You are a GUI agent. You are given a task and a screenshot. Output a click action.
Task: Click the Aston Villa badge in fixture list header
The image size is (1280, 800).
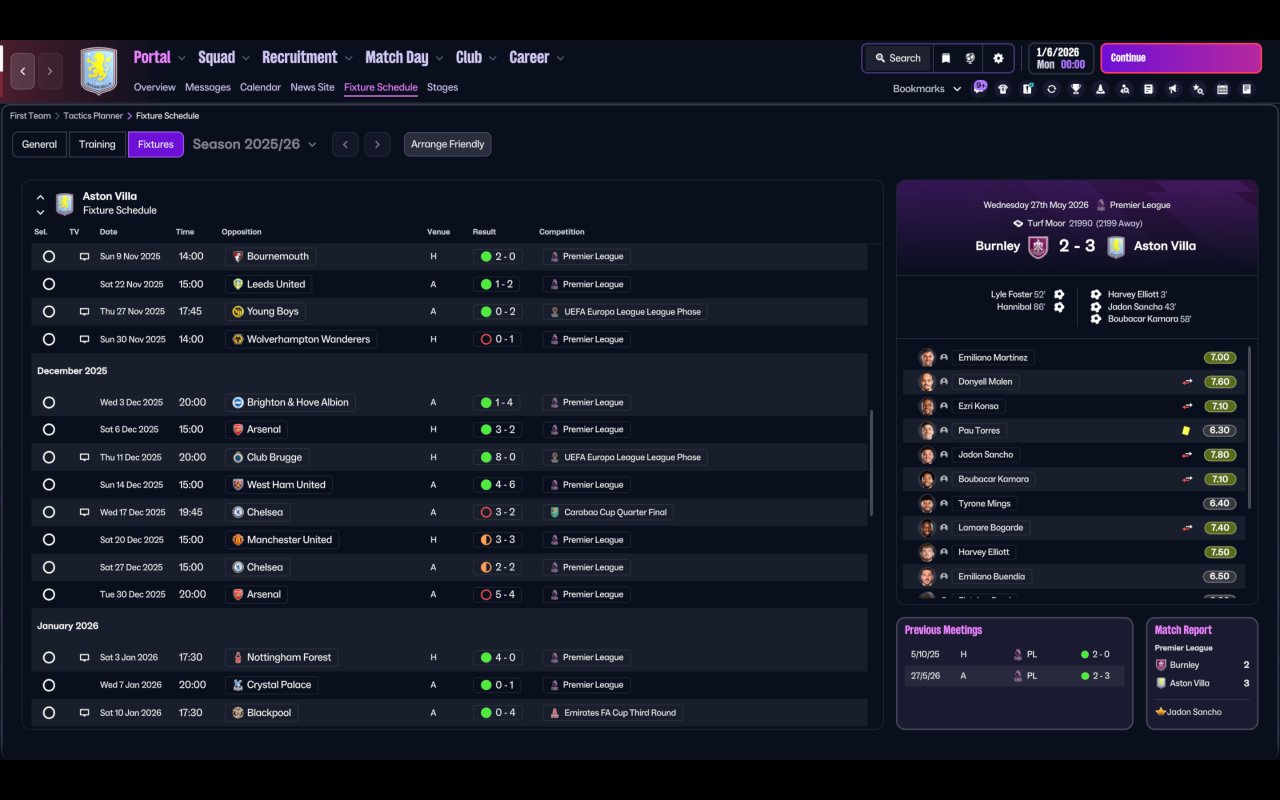(x=65, y=204)
